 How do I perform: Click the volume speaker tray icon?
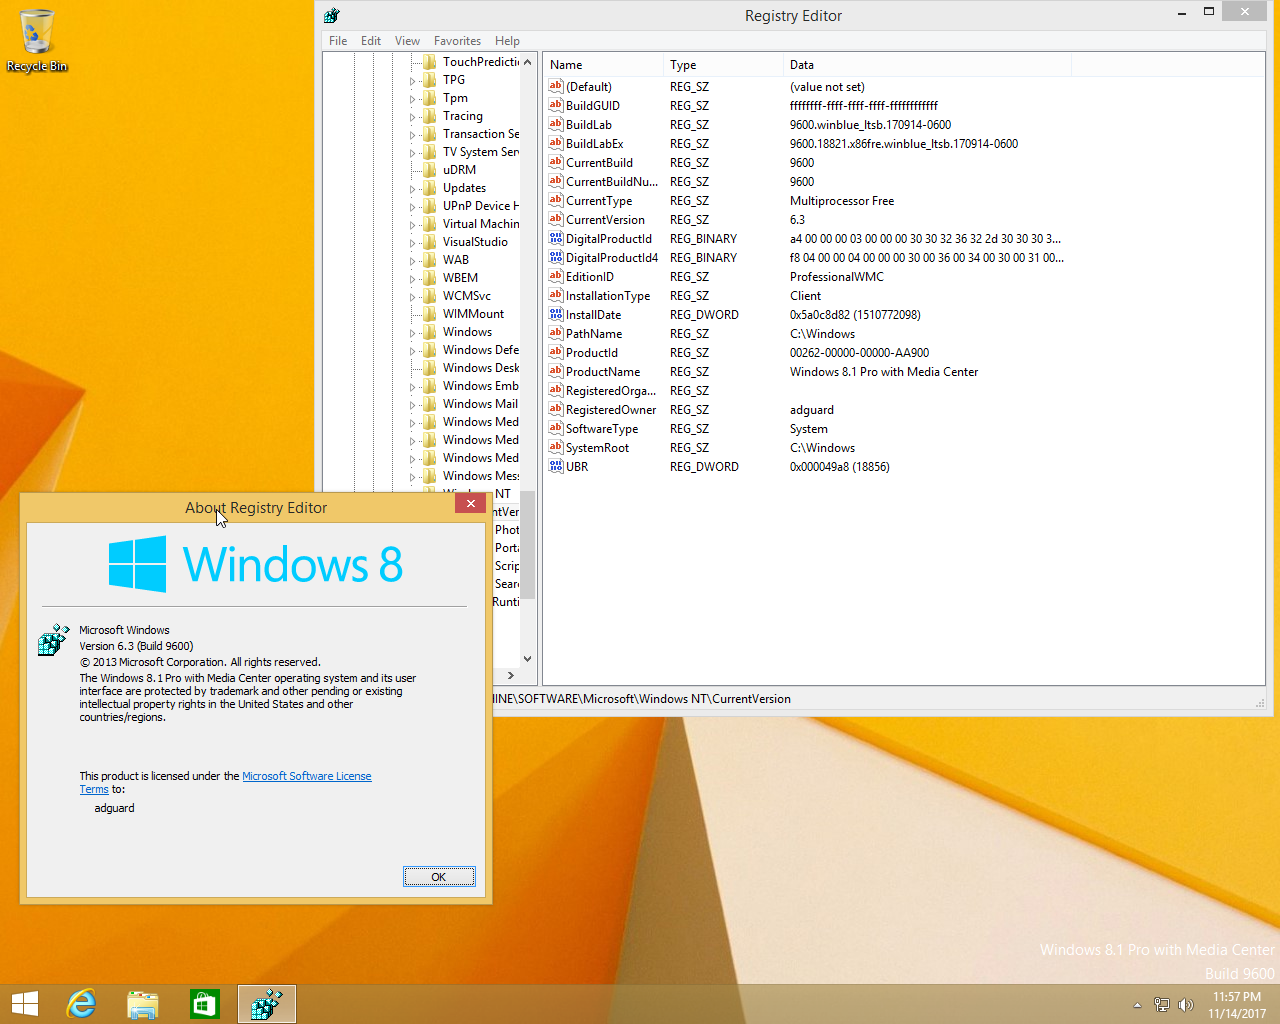point(1186,1005)
